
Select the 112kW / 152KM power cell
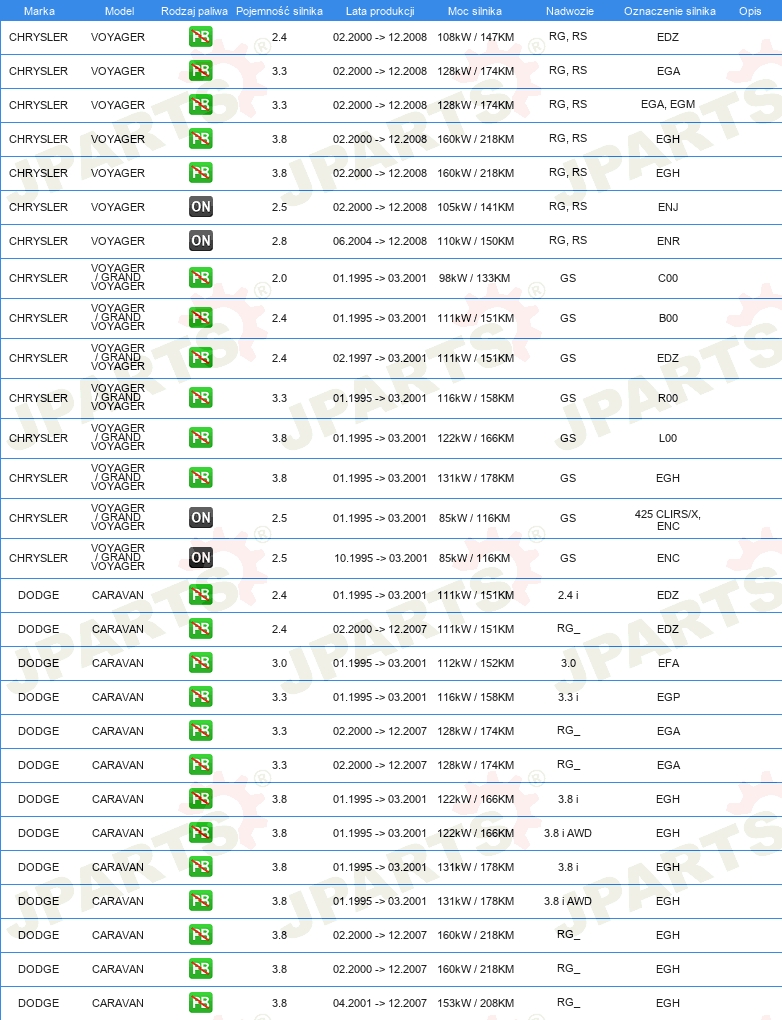point(476,663)
